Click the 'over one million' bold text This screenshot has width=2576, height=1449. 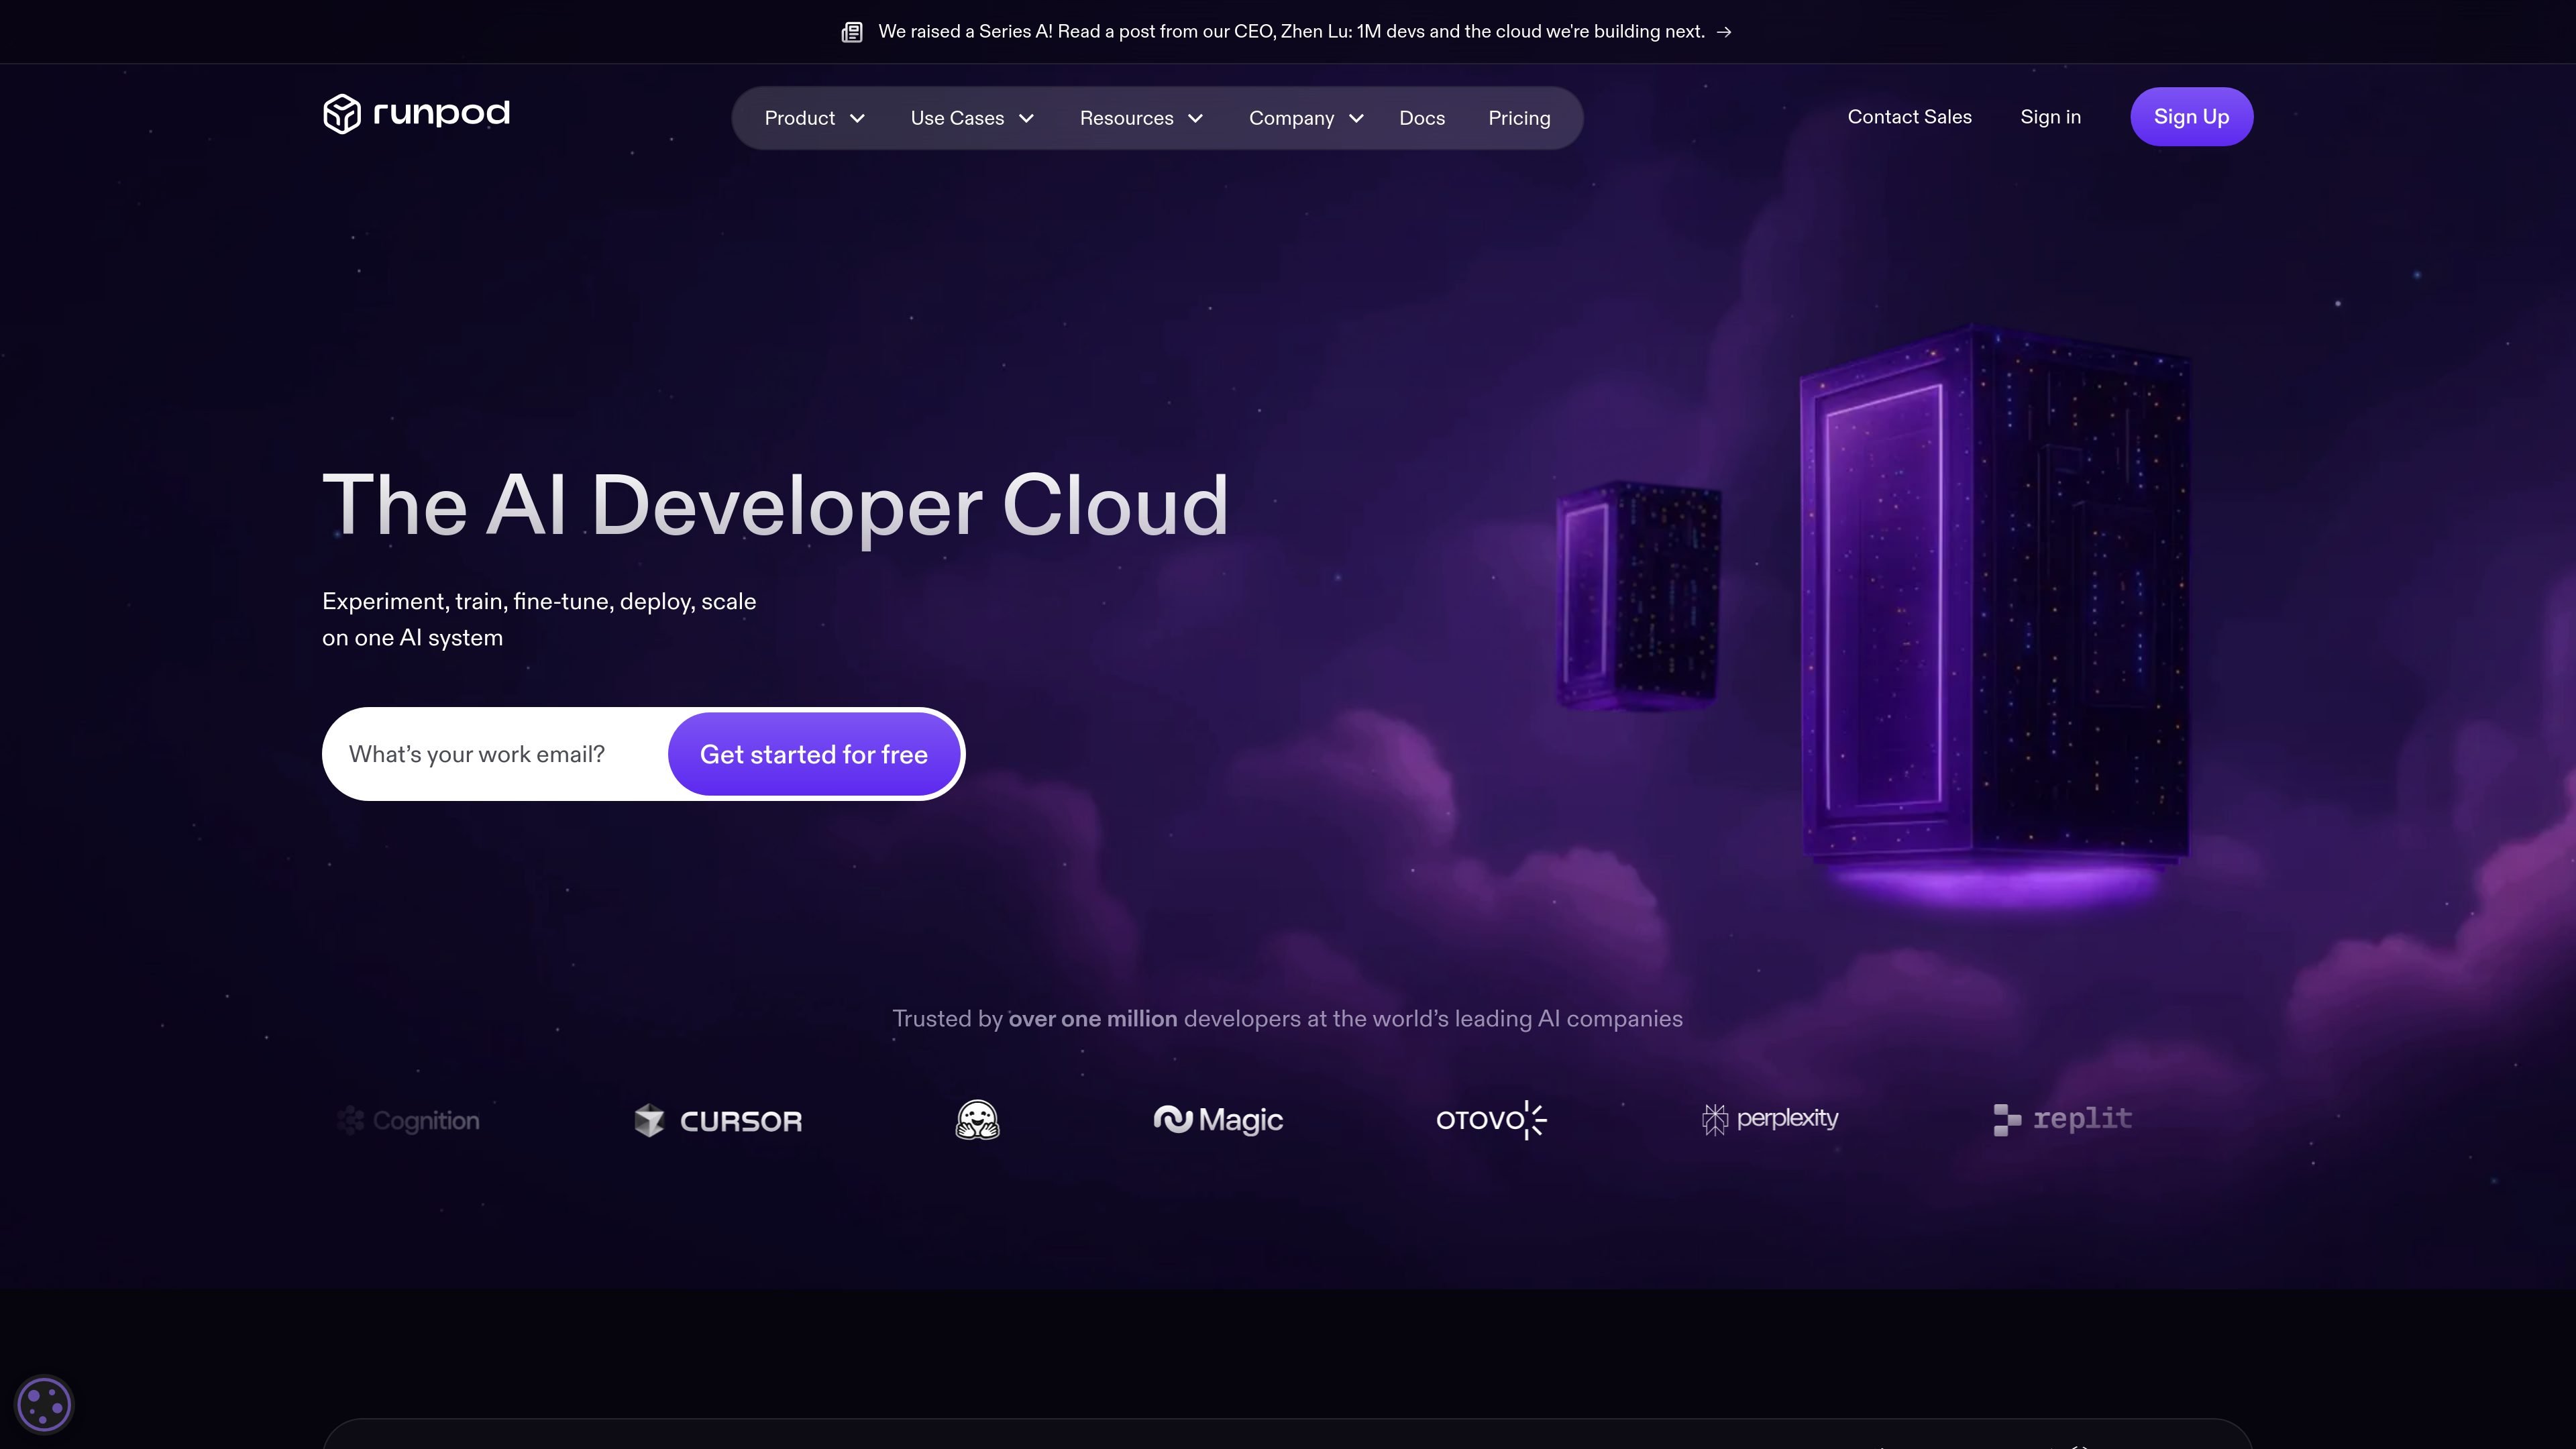point(1092,1019)
